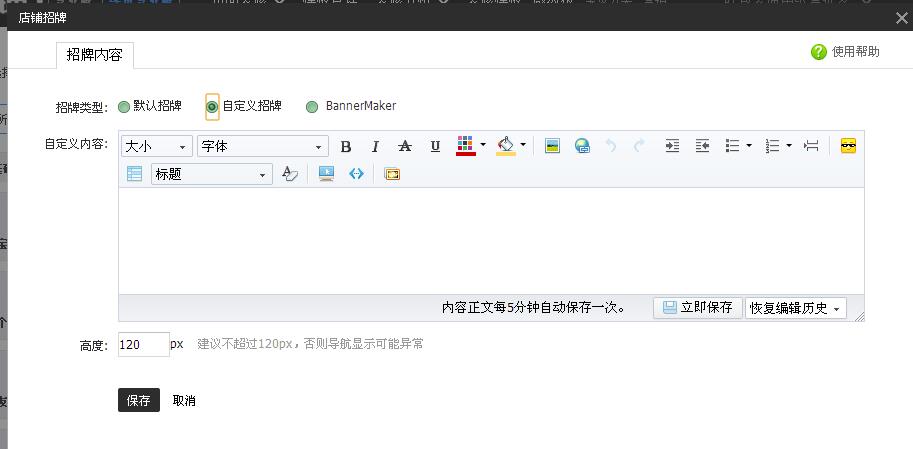
Task: Apply underline formatting
Action: (x=435, y=147)
